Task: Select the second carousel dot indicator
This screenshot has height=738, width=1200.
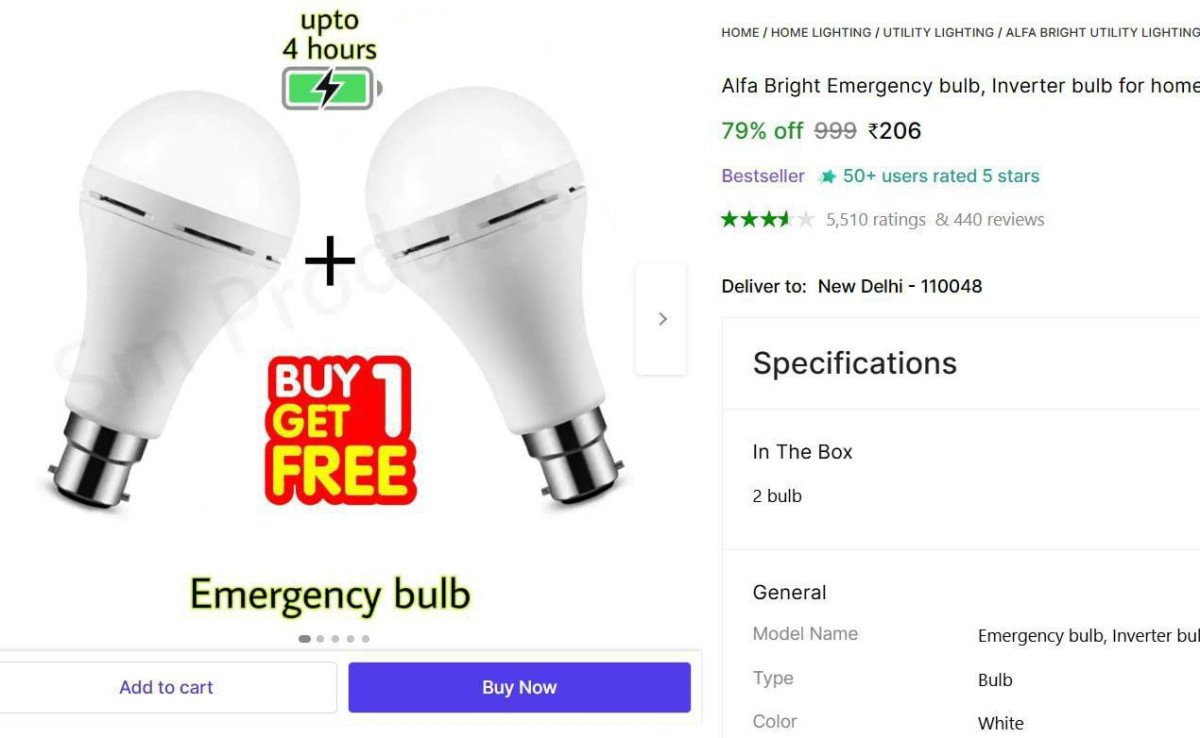Action: (x=320, y=639)
